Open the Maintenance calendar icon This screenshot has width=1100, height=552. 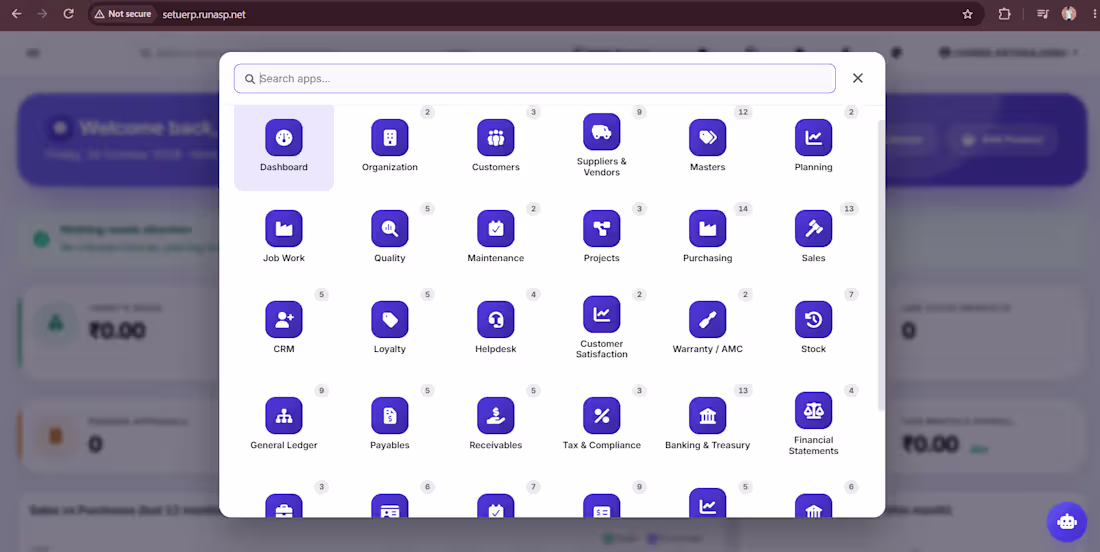coord(495,229)
